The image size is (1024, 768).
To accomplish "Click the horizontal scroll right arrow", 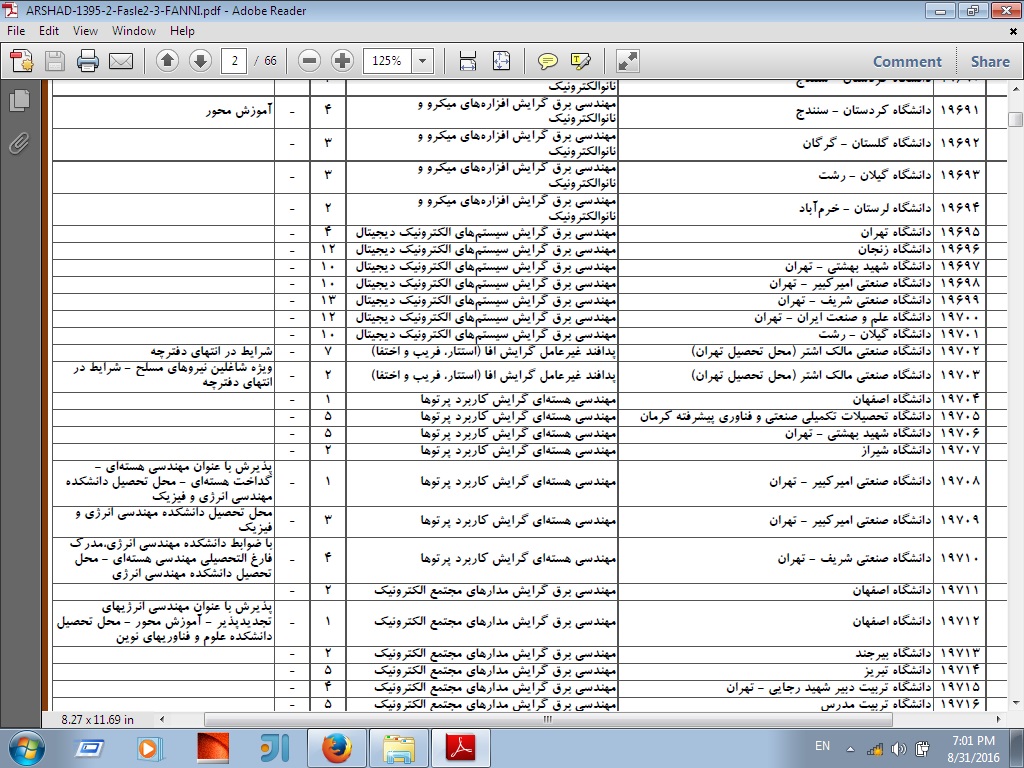I will tap(999, 719).
